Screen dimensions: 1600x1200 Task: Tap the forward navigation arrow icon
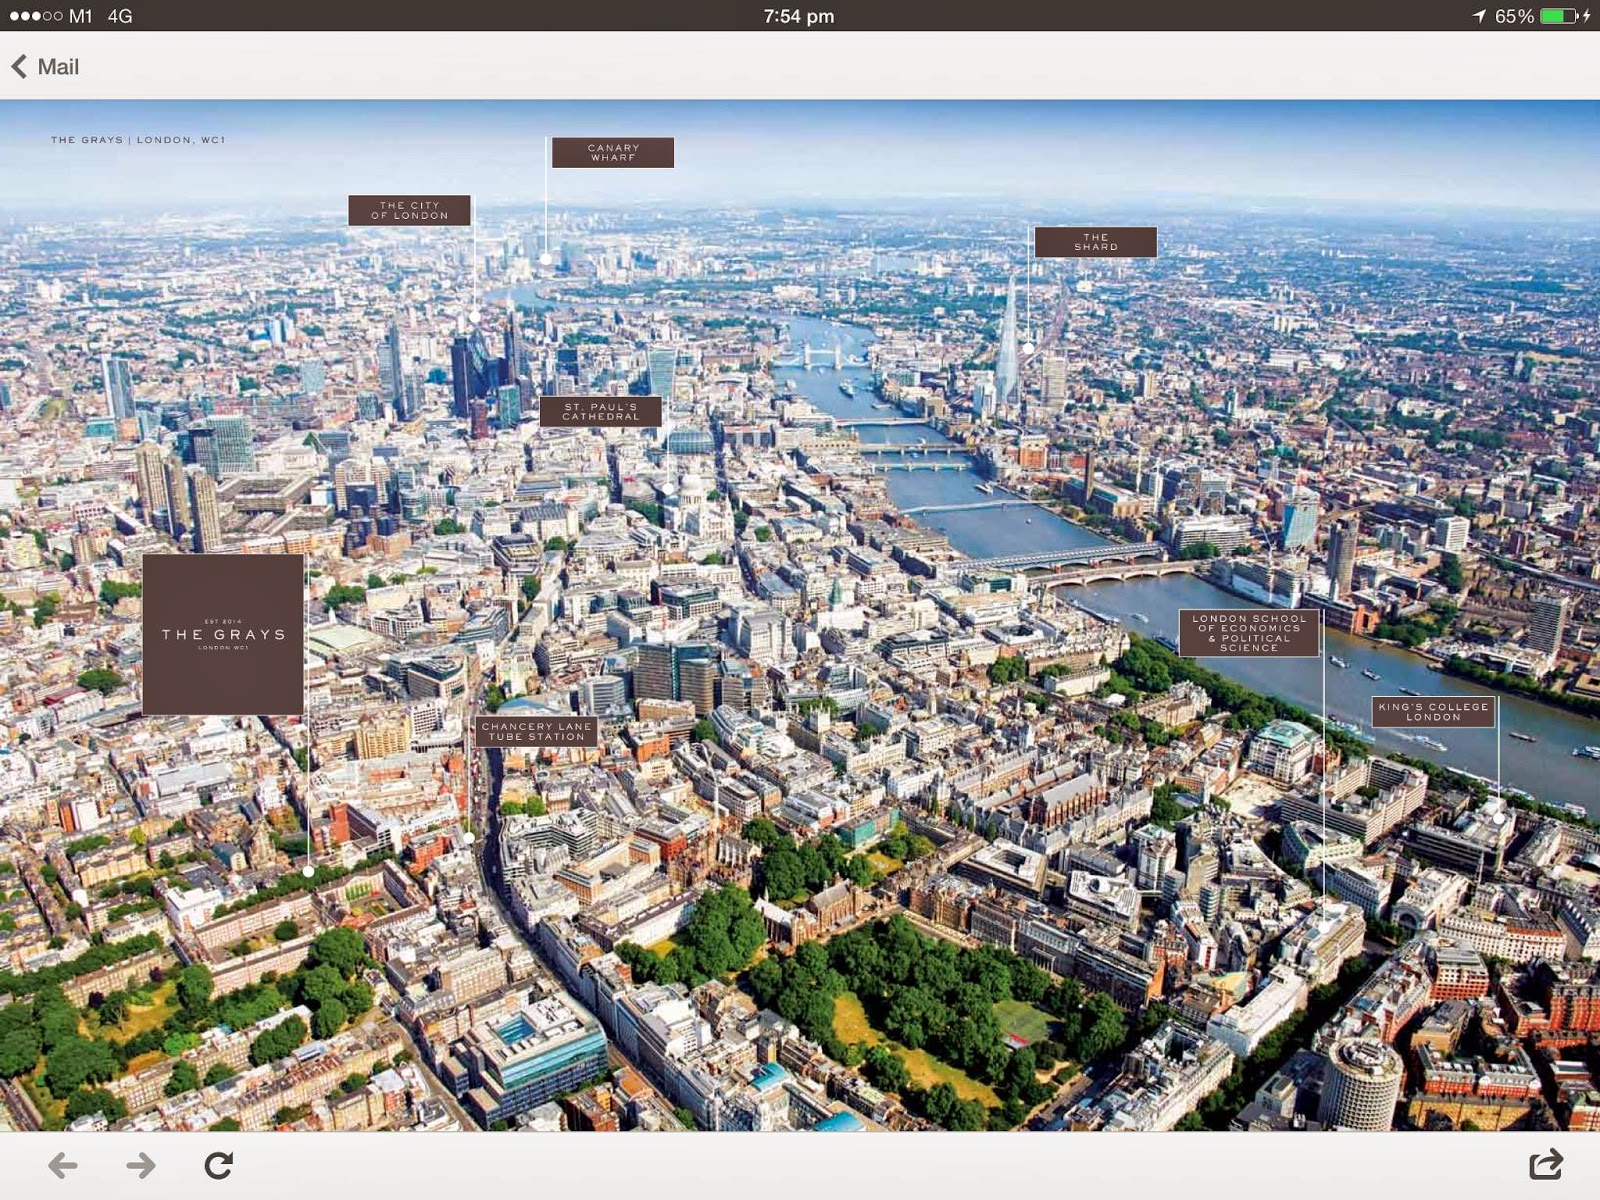140,1164
